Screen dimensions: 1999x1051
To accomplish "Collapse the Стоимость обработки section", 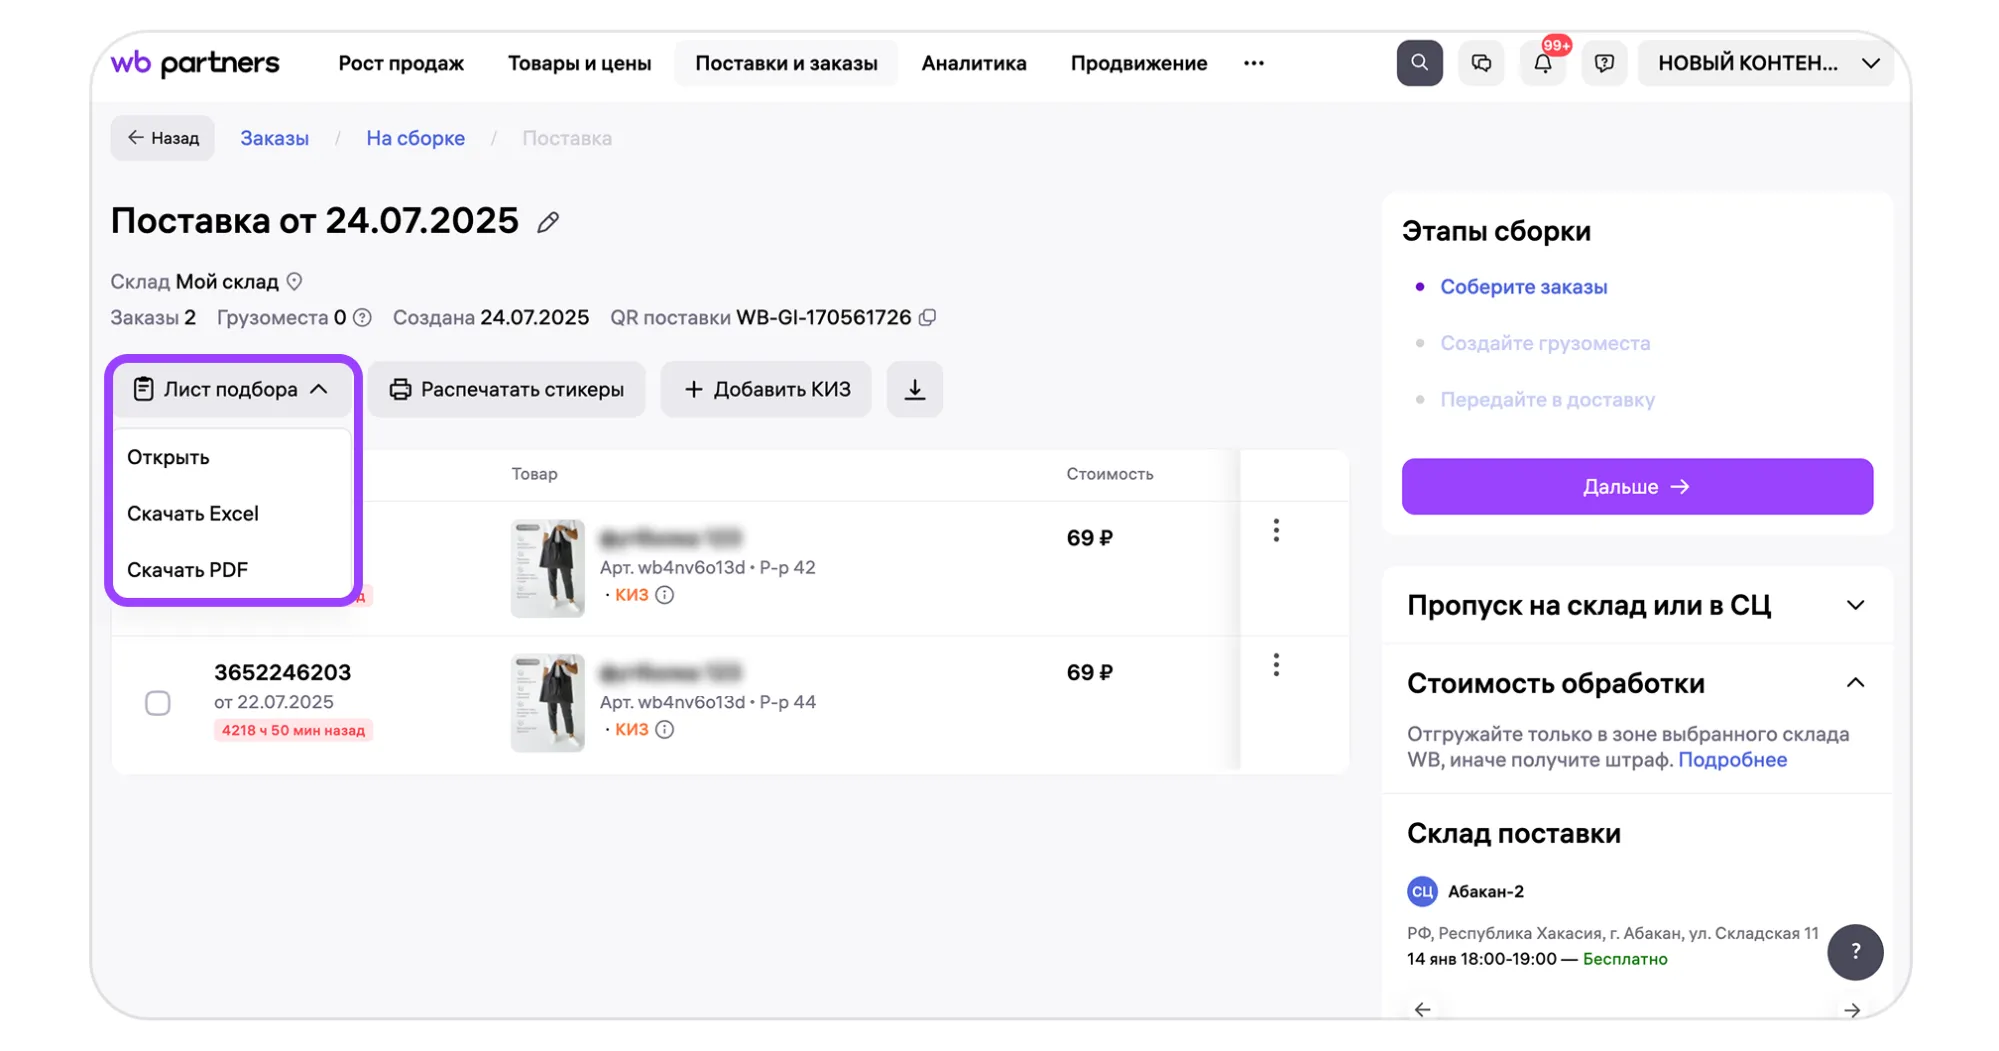I will click(1855, 683).
